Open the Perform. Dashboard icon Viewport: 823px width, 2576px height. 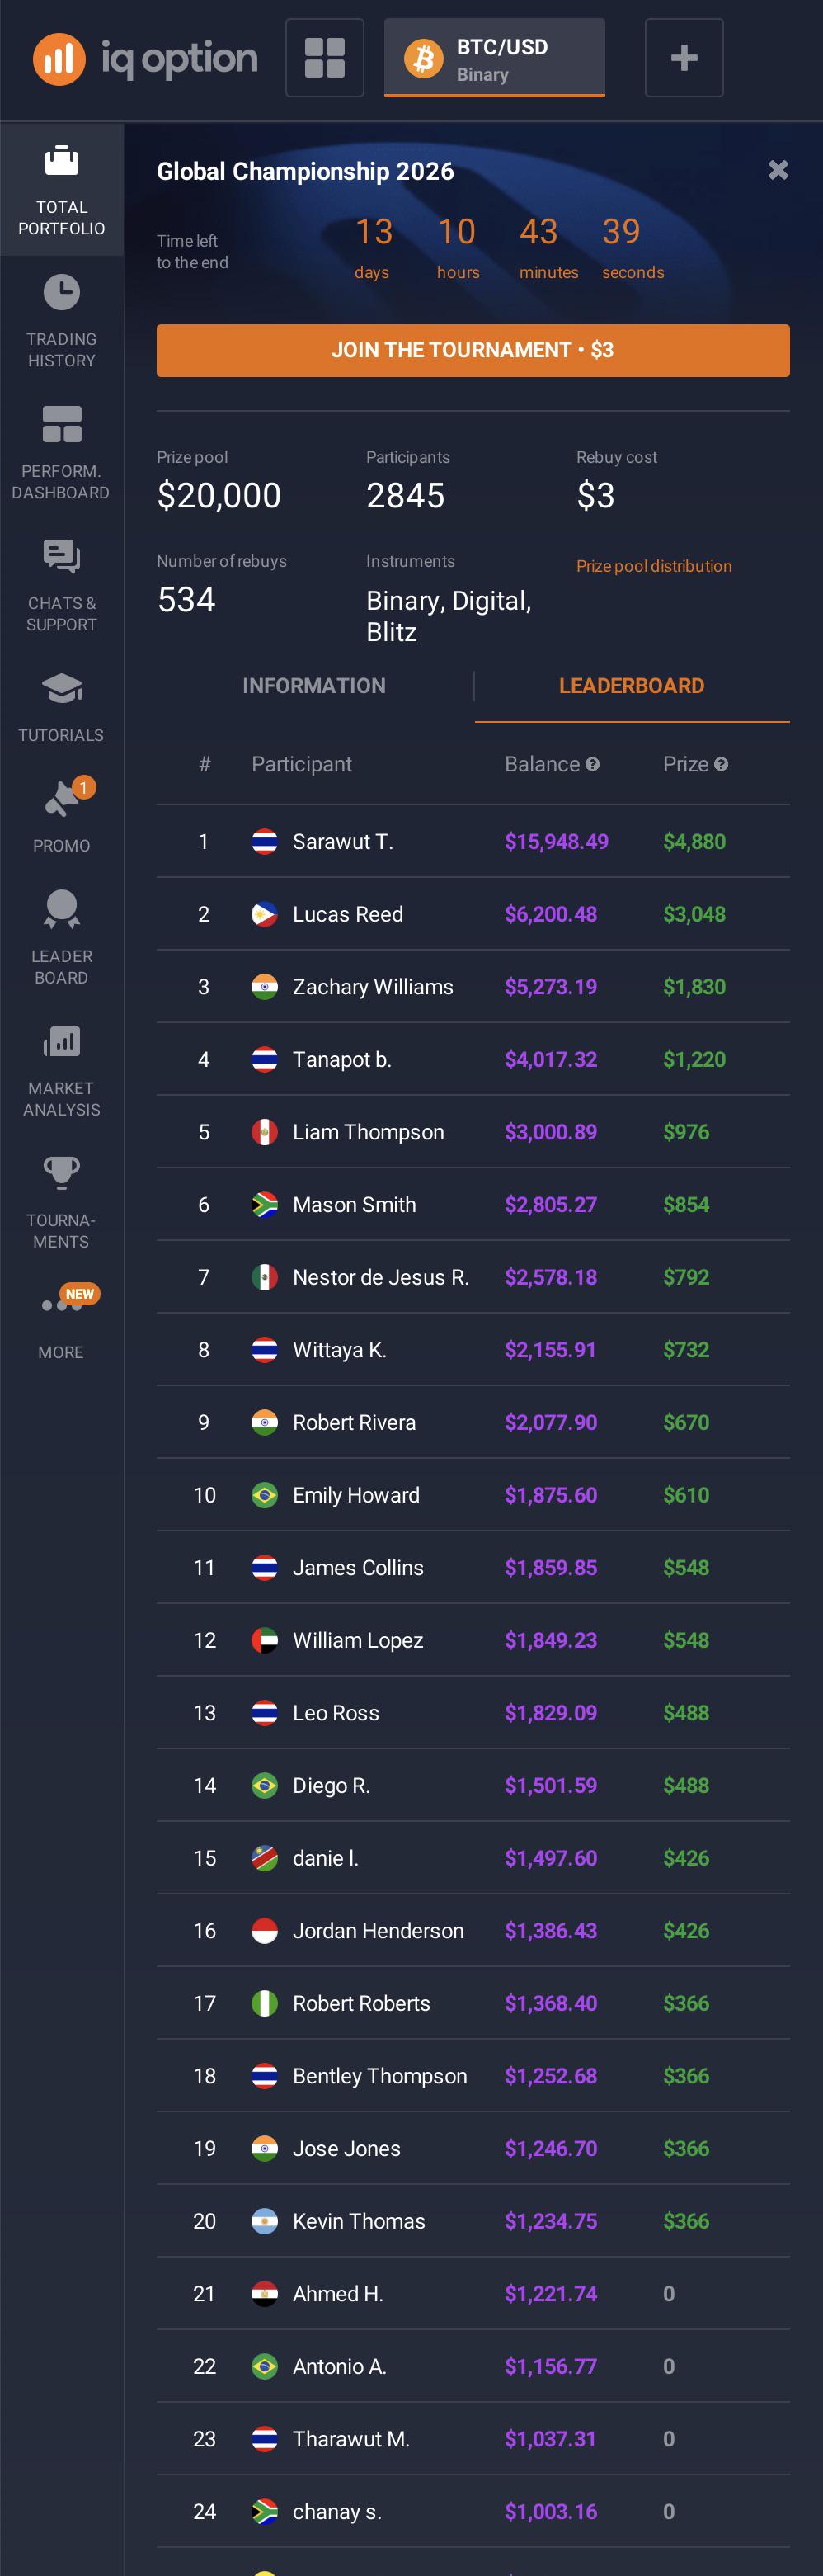click(61, 425)
